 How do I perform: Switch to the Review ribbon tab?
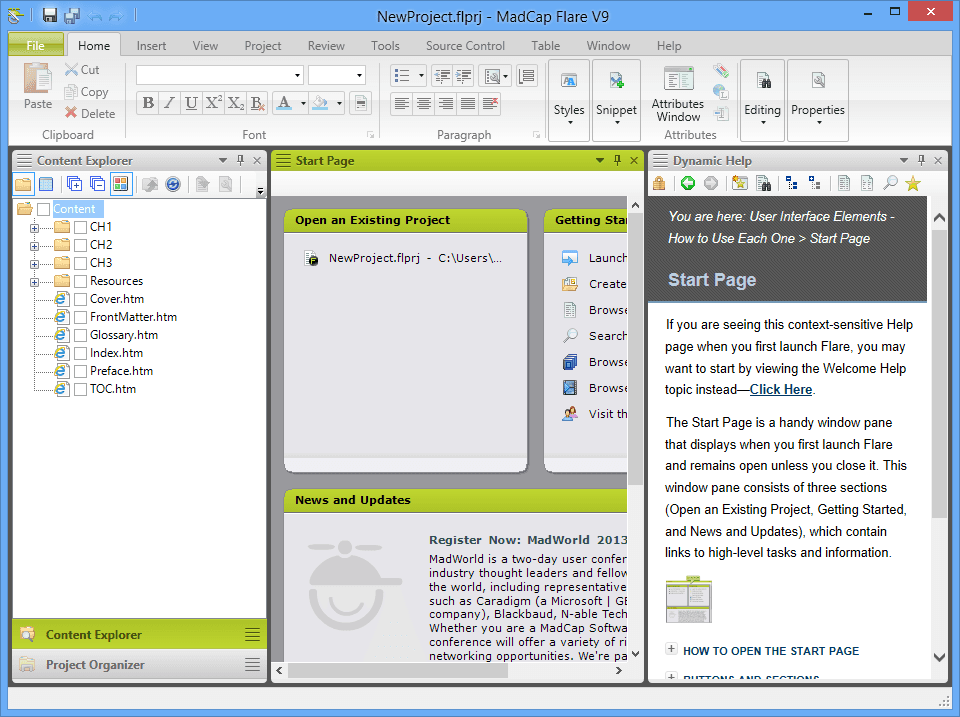(326, 46)
